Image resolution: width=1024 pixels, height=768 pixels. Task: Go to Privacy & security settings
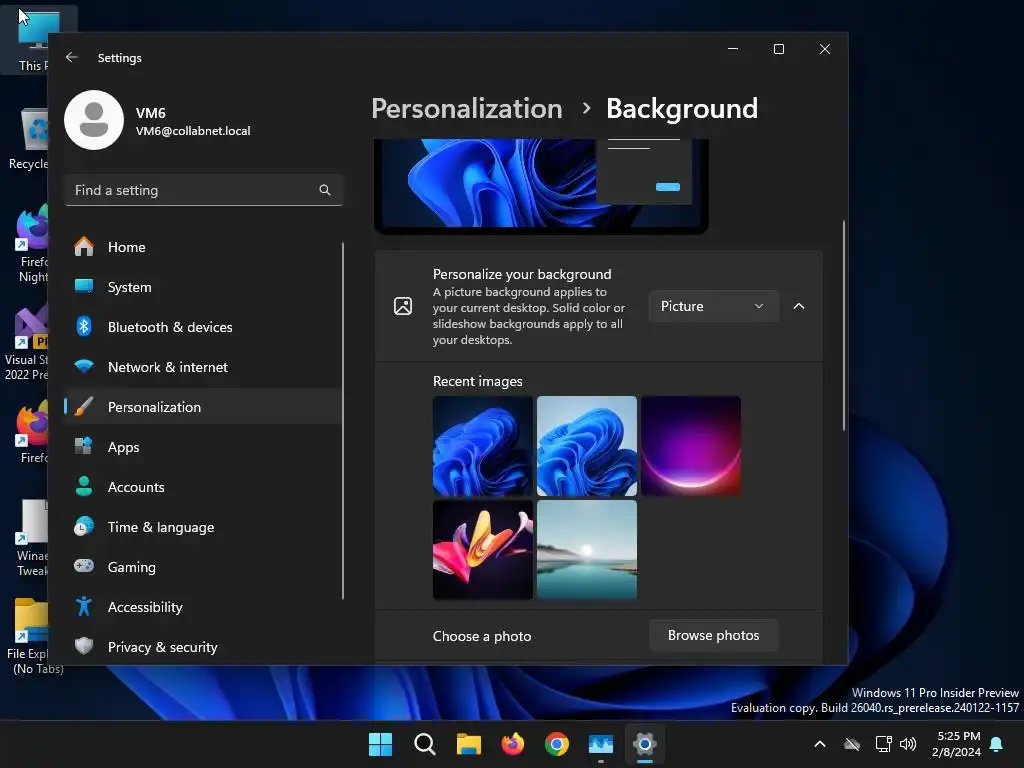[202, 647]
